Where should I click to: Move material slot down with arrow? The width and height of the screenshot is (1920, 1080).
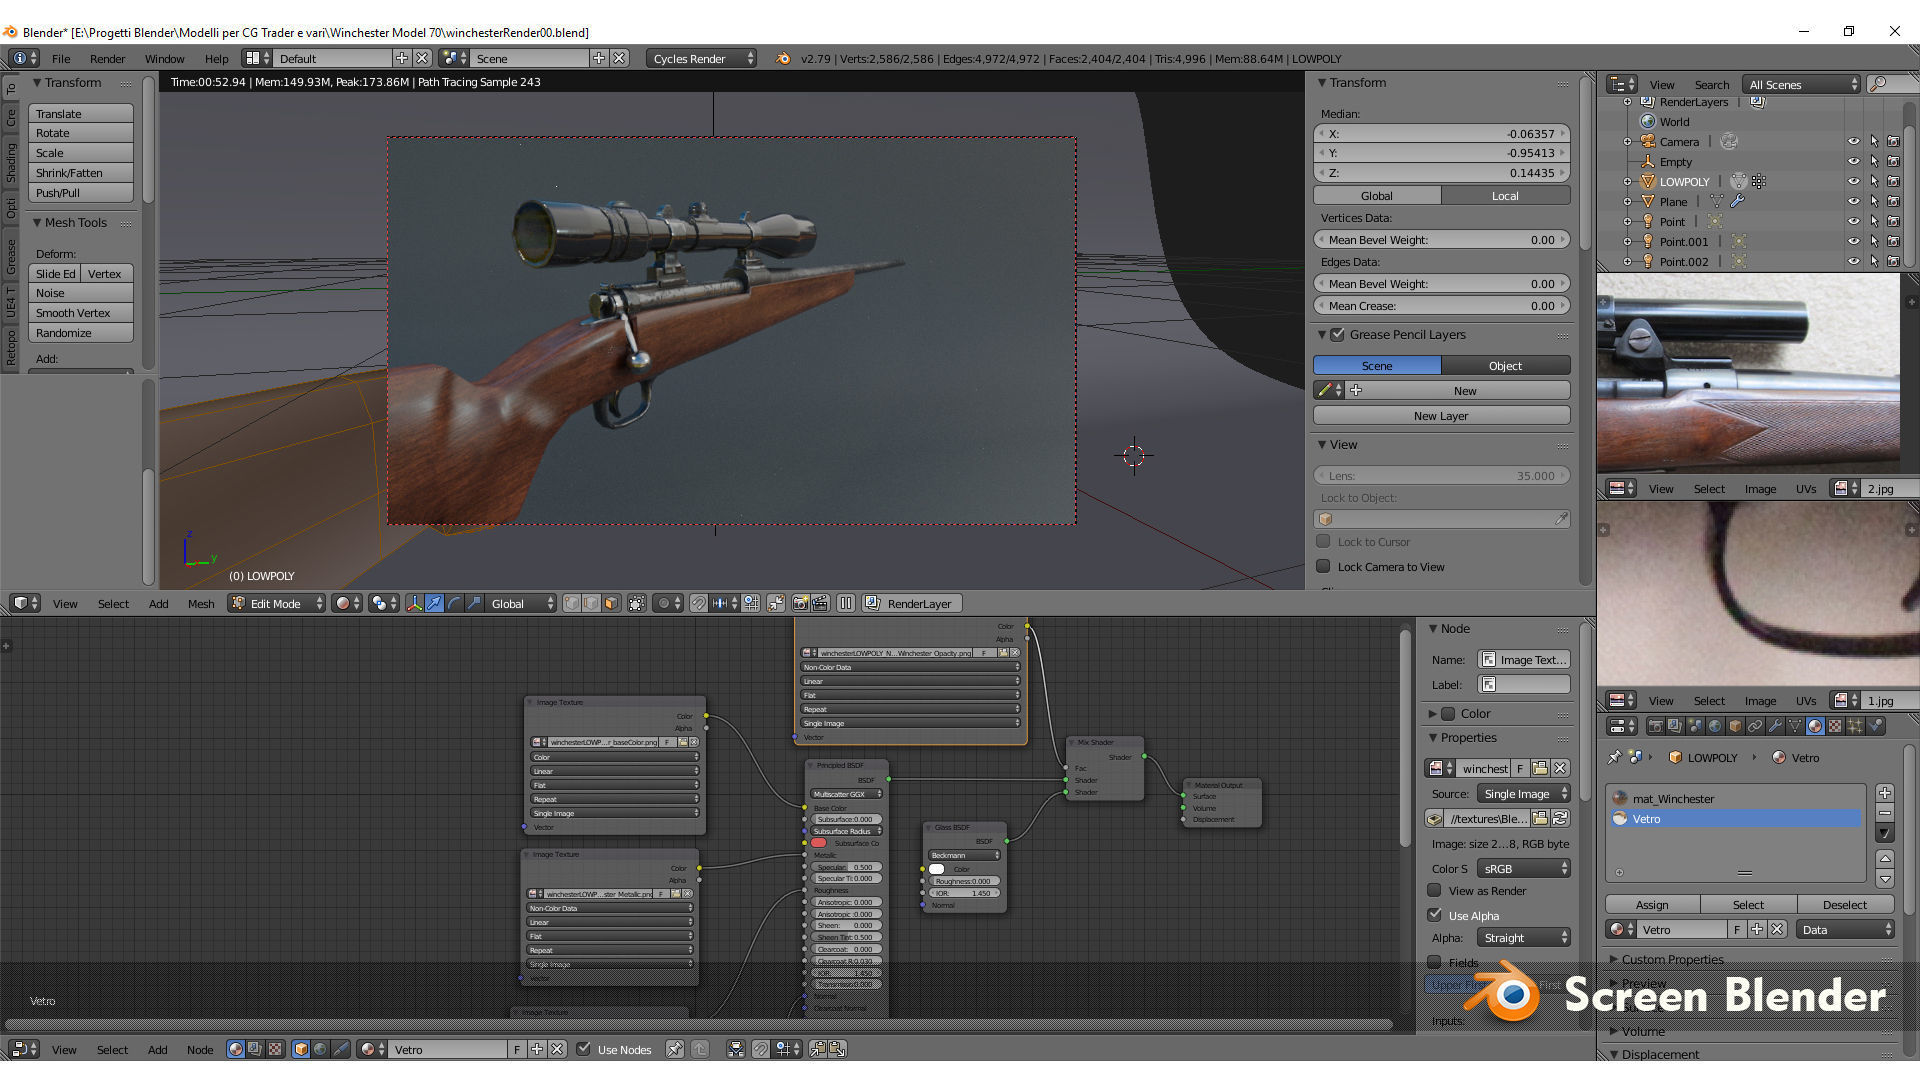(1884, 879)
